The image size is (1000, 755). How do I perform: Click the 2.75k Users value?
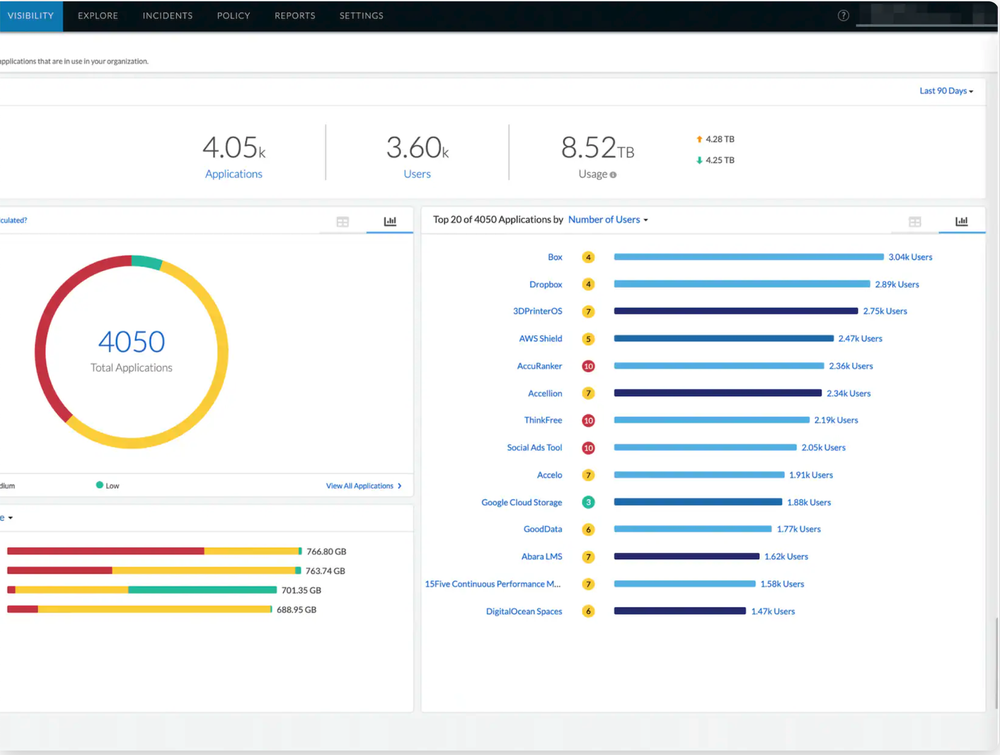click(885, 311)
